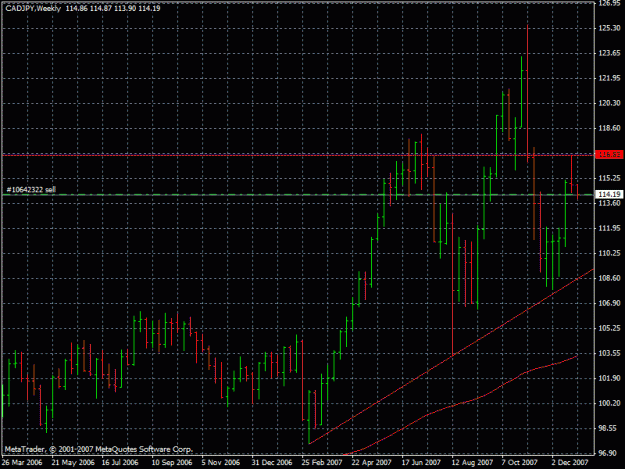Click the 110.25 price axis label

click(609, 253)
